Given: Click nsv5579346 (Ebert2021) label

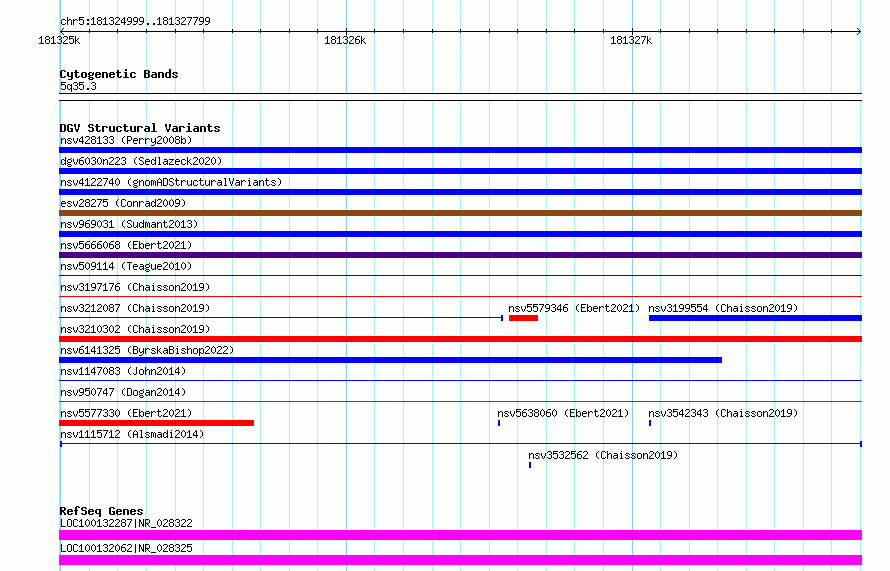Looking at the screenshot, I should point(574,308).
